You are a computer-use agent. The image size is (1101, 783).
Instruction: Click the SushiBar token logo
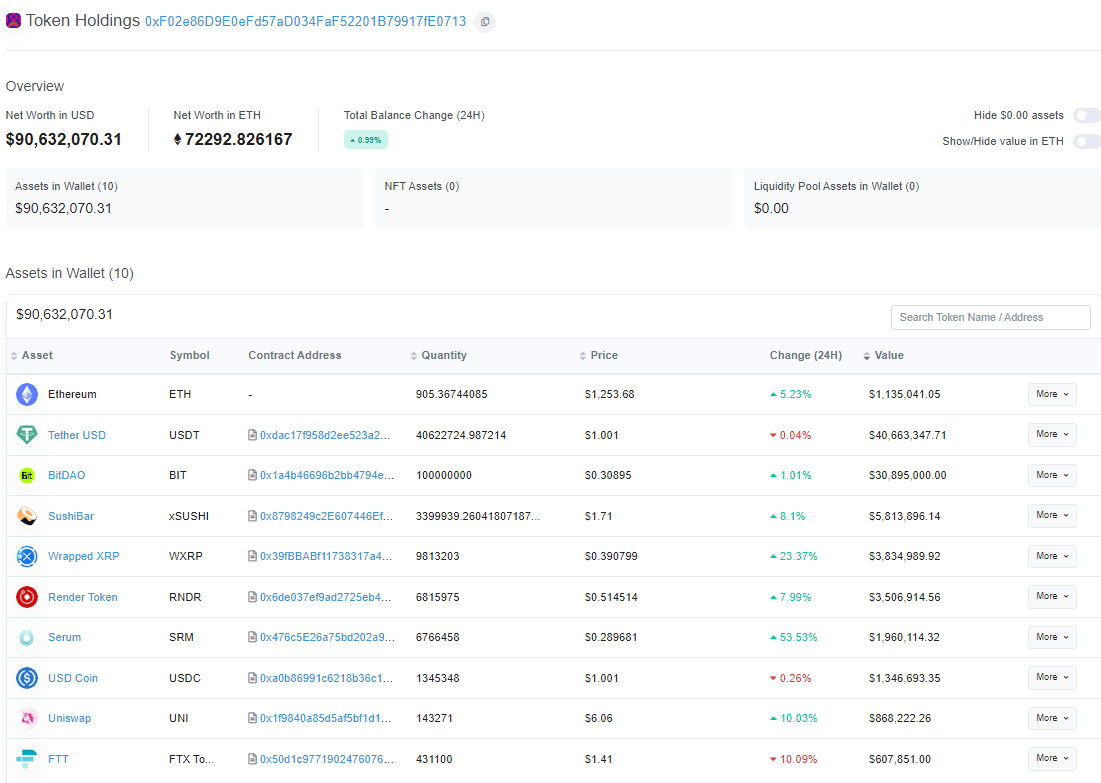click(27, 516)
